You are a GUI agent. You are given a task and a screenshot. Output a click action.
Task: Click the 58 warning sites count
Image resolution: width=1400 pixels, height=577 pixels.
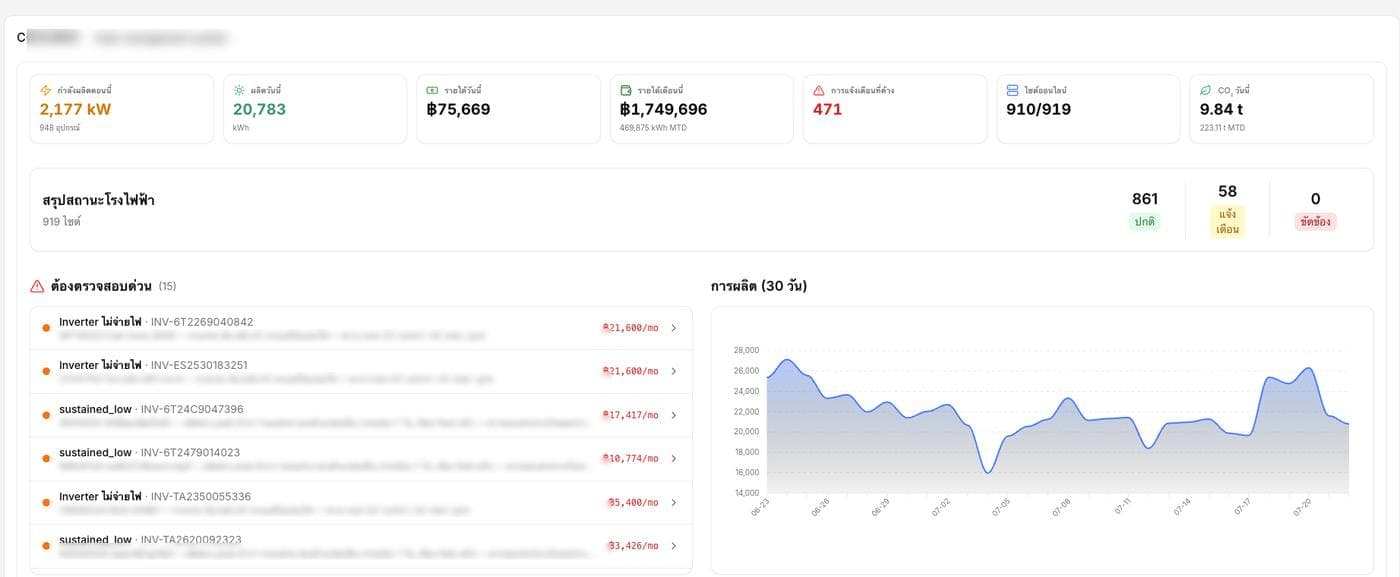pos(1228,191)
